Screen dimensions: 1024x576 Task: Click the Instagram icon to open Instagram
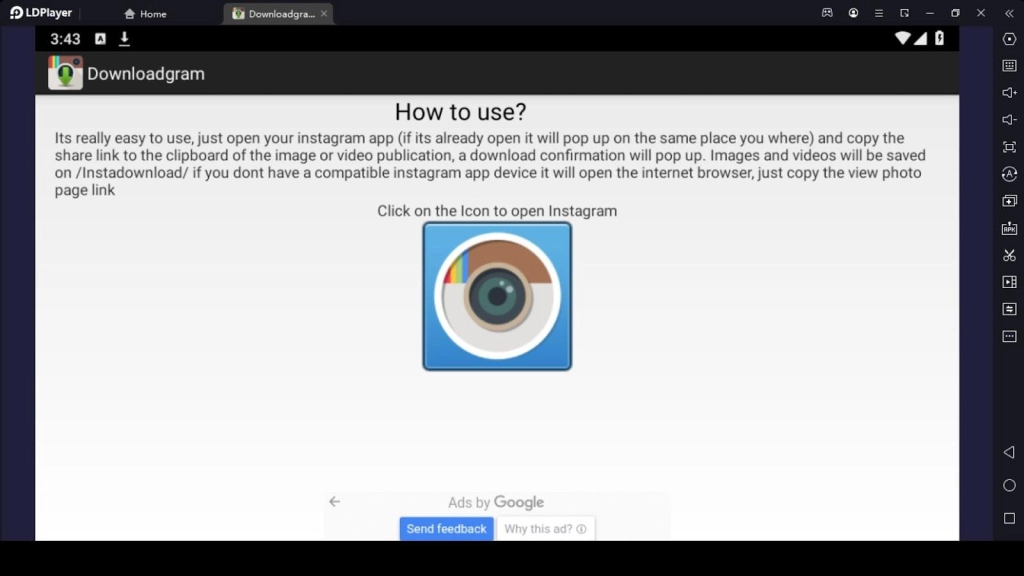point(497,296)
